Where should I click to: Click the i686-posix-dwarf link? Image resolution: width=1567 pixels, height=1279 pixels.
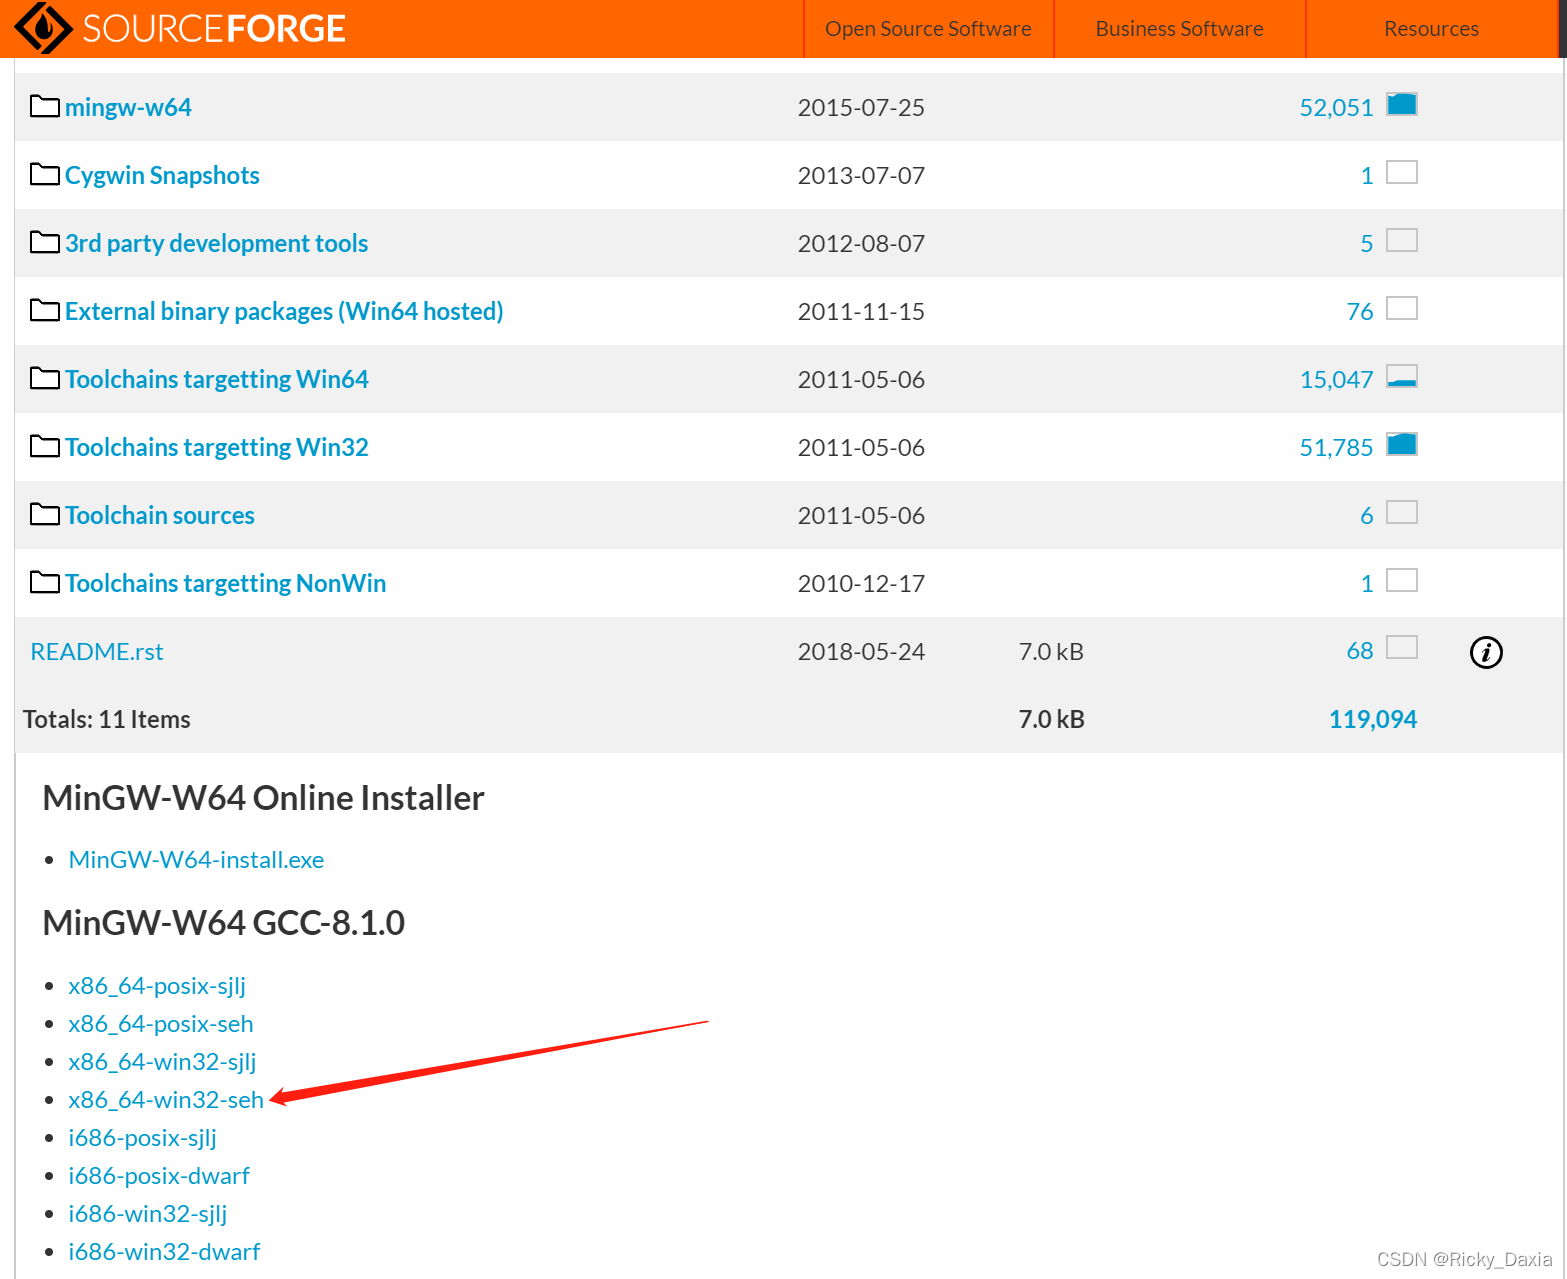point(159,1176)
